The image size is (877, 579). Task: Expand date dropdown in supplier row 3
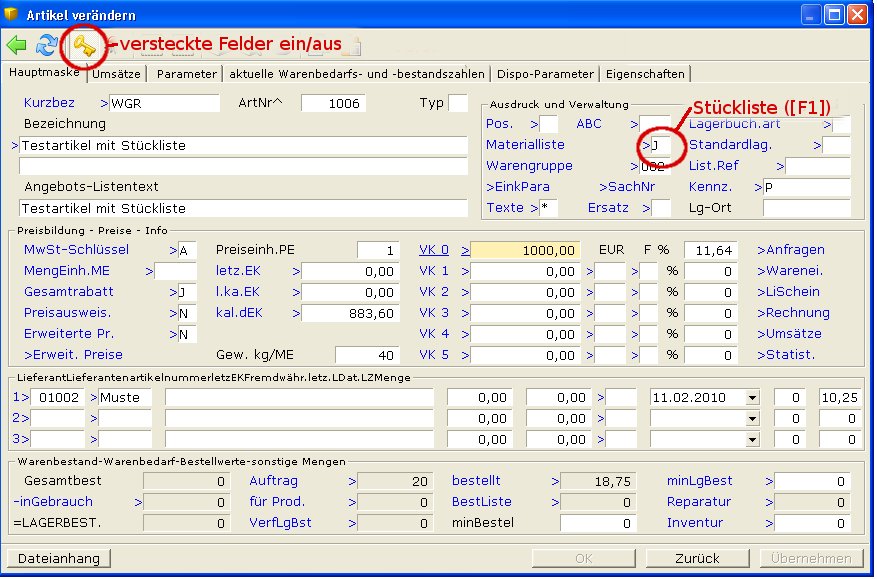coord(752,439)
